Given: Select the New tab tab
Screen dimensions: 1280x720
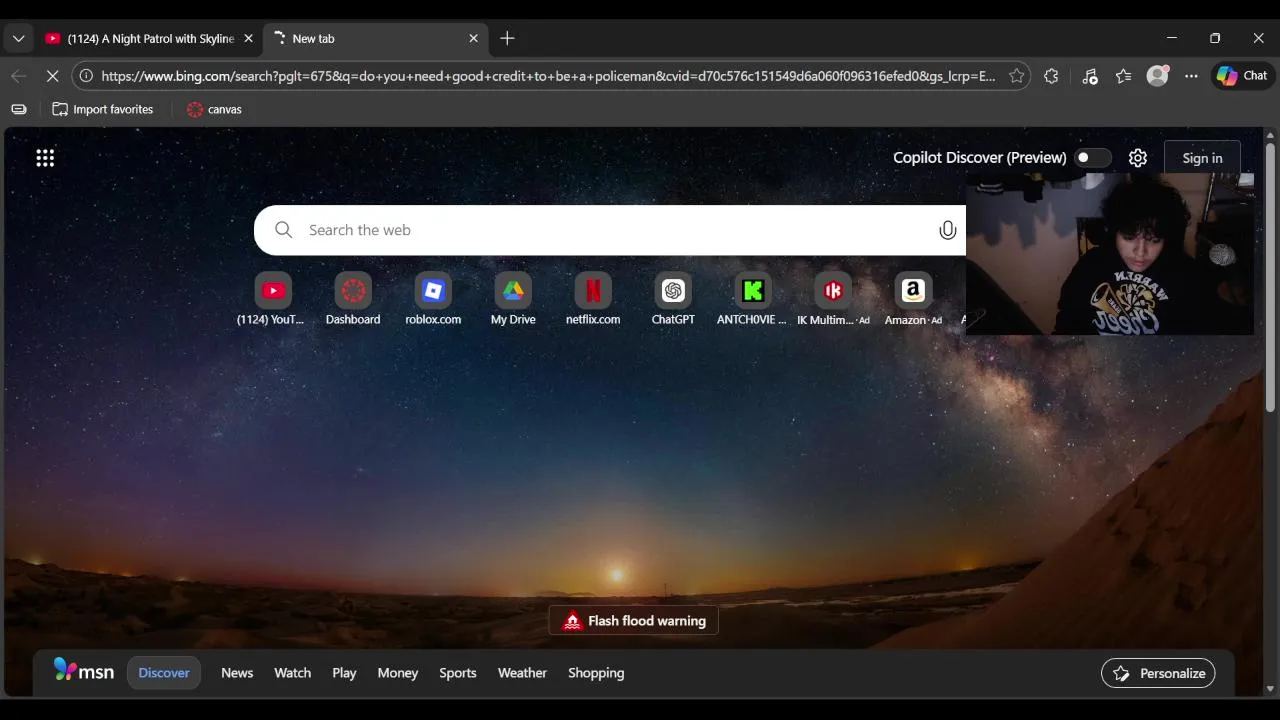Looking at the screenshot, I should pos(376,38).
